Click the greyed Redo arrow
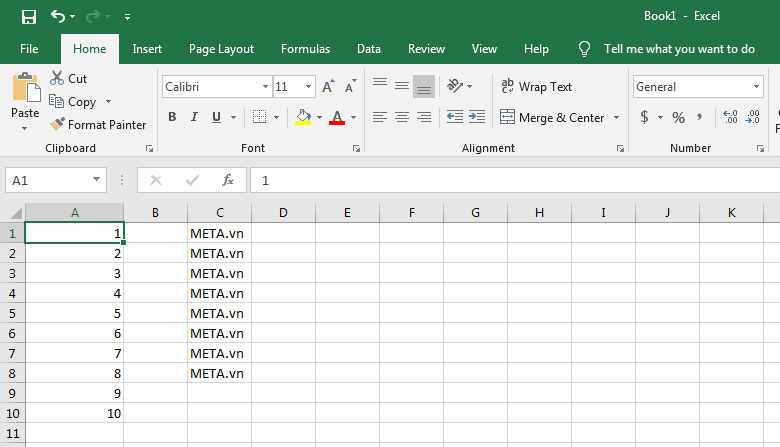Viewport: 780px width, 447px height. pyautogui.click(x=93, y=16)
